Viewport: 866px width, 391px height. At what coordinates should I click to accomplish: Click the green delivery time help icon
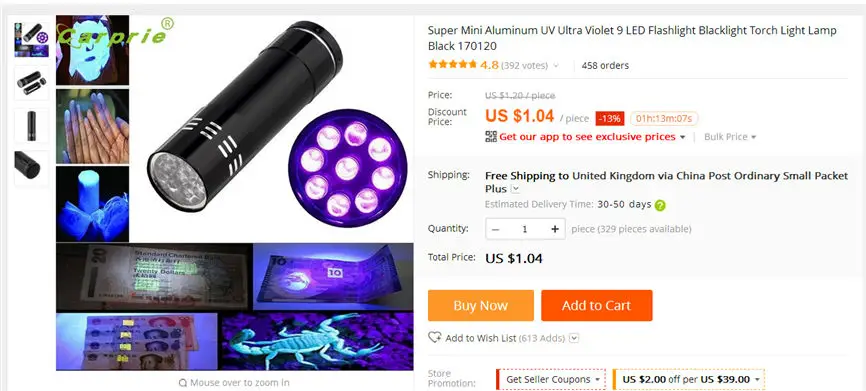[x=660, y=205]
